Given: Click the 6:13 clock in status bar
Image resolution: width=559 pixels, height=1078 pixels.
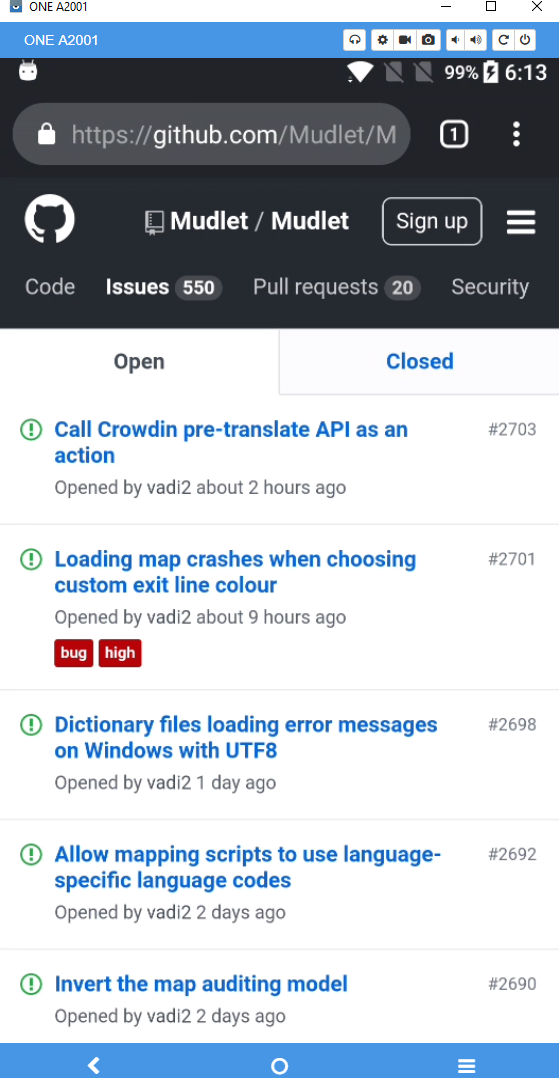Looking at the screenshot, I should [526, 72].
